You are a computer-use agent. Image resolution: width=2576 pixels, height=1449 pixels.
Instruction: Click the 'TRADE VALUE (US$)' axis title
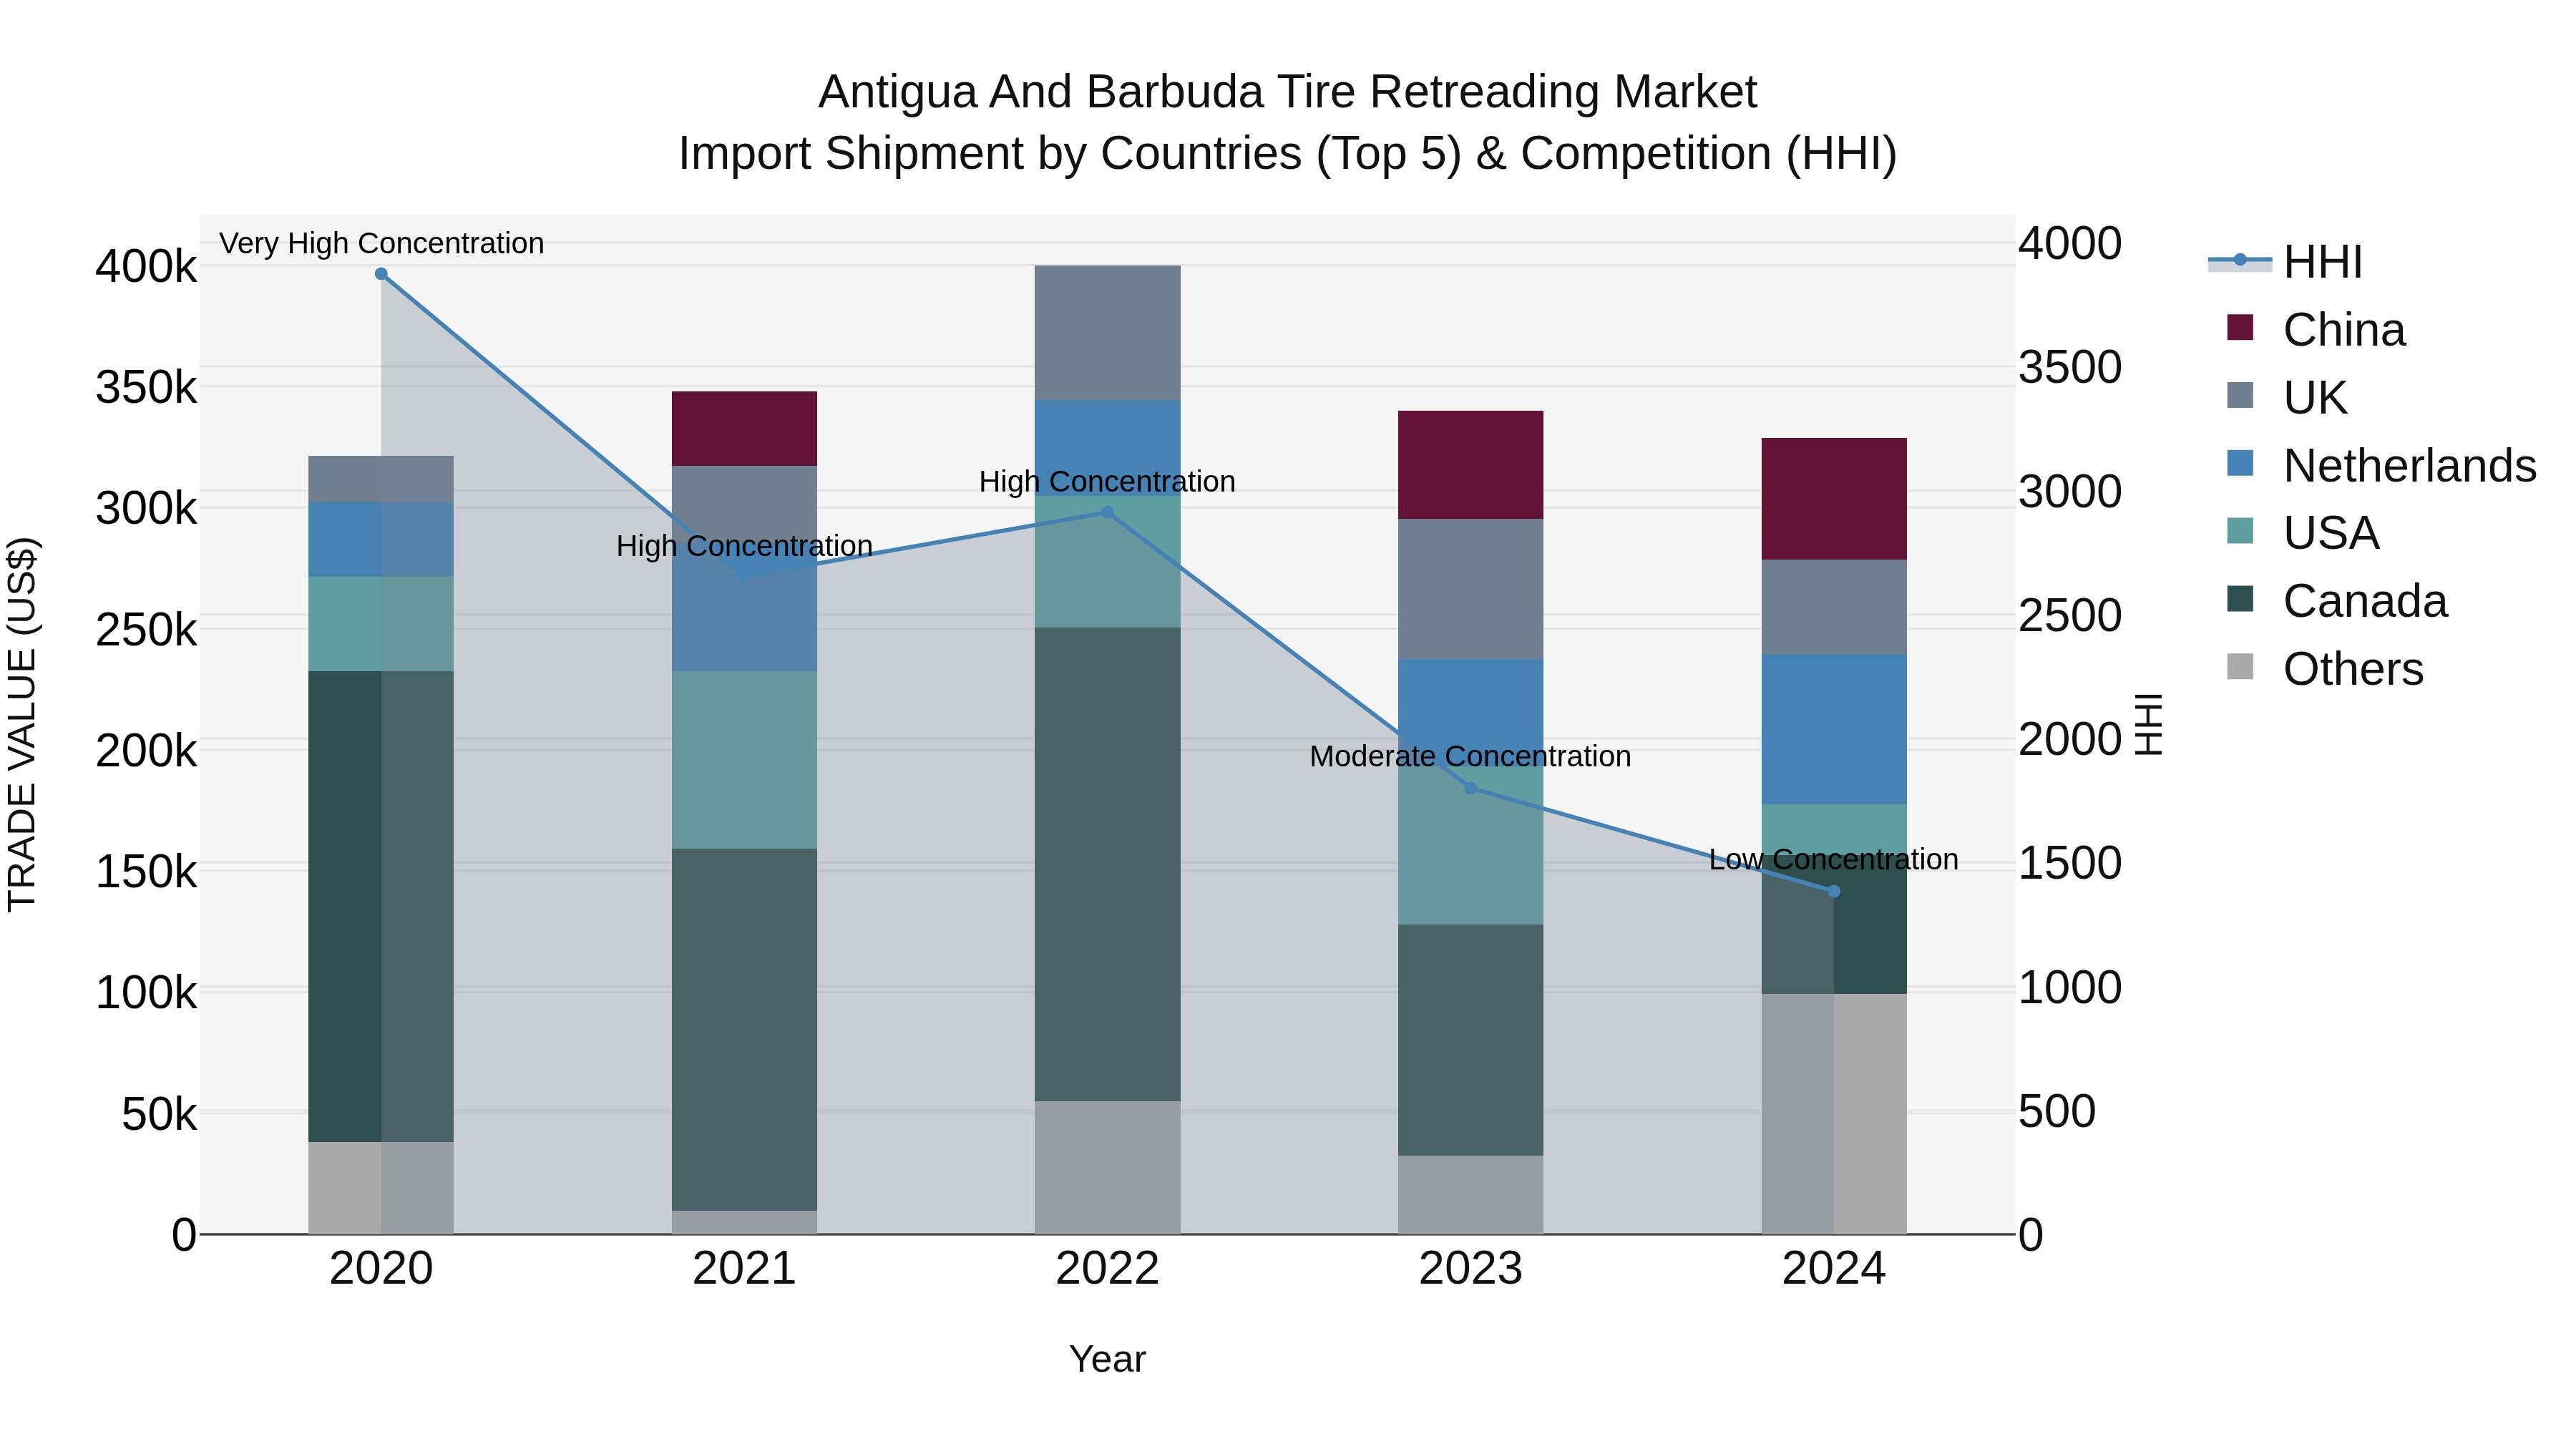click(23, 724)
